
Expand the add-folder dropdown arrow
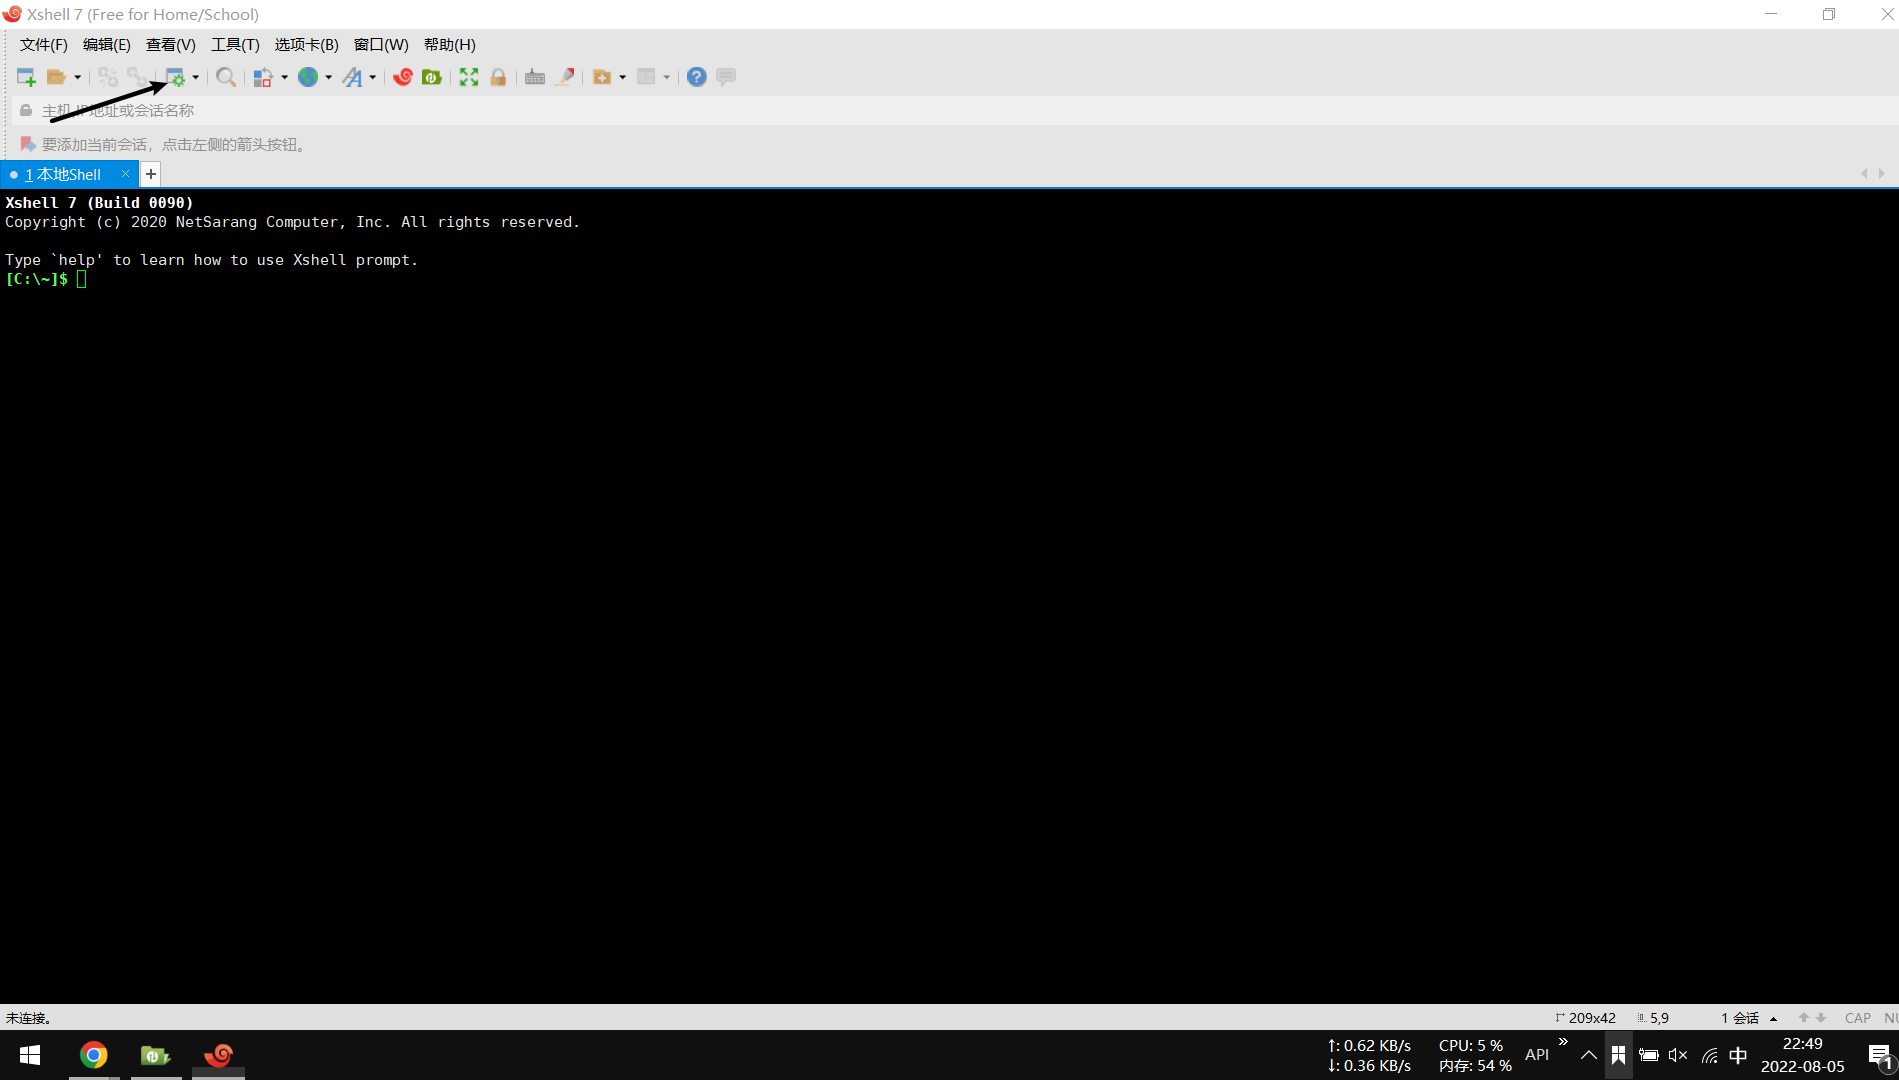point(622,77)
